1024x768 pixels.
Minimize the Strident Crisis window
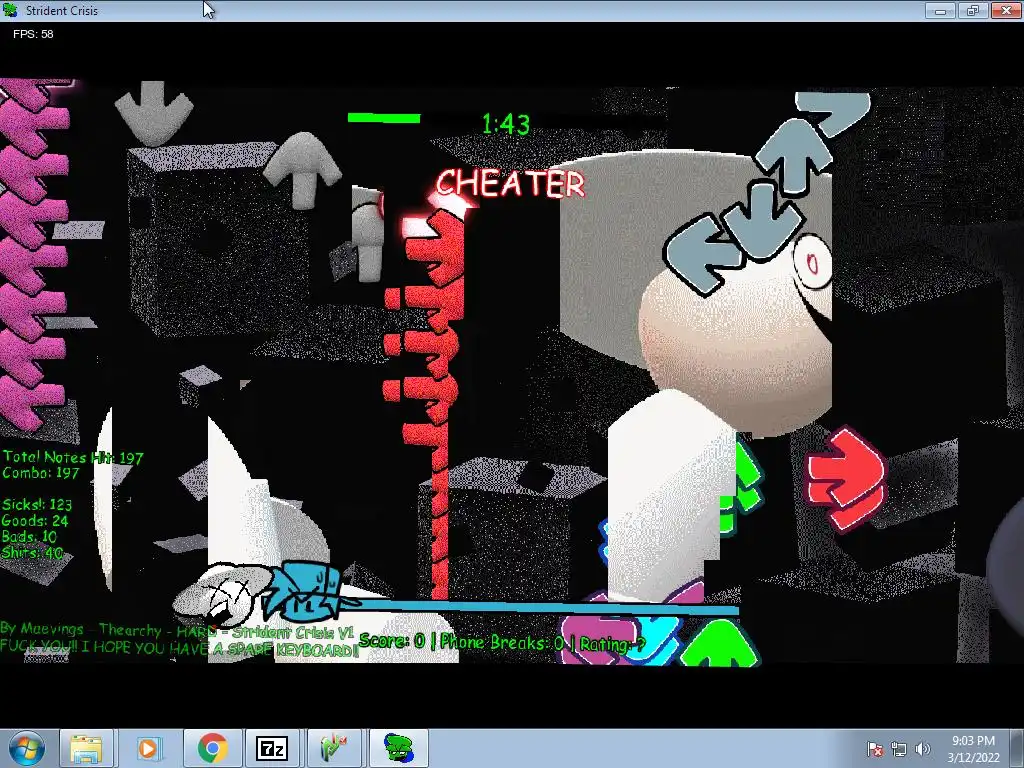(x=940, y=10)
